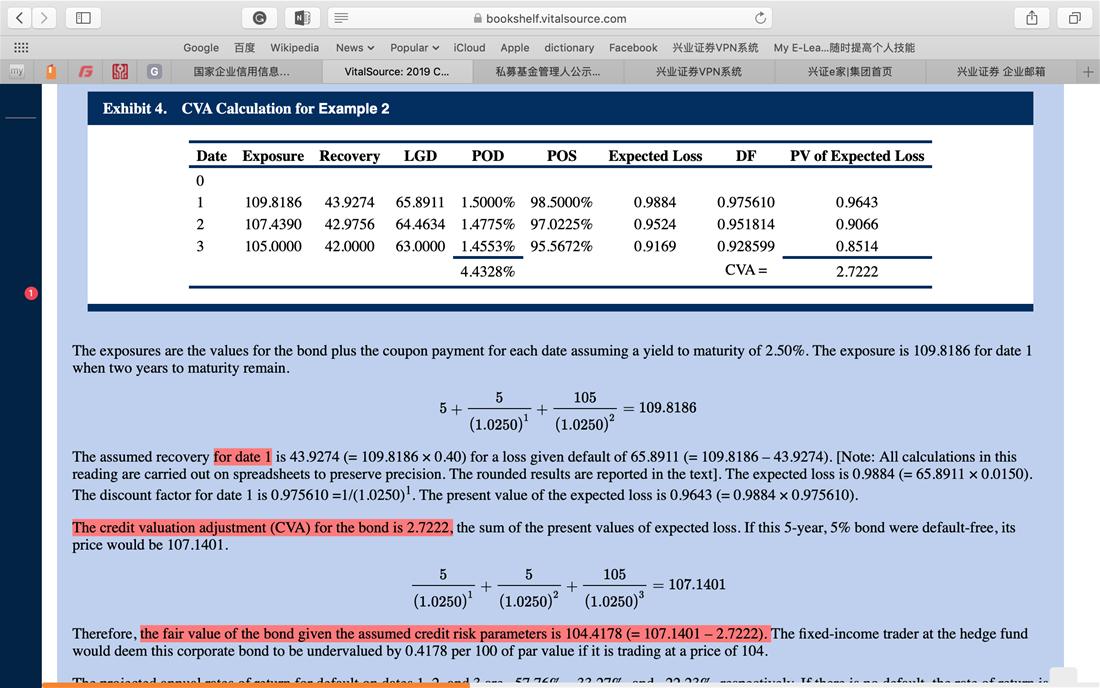Open the iCloud favorite link

pyautogui.click(x=469, y=48)
